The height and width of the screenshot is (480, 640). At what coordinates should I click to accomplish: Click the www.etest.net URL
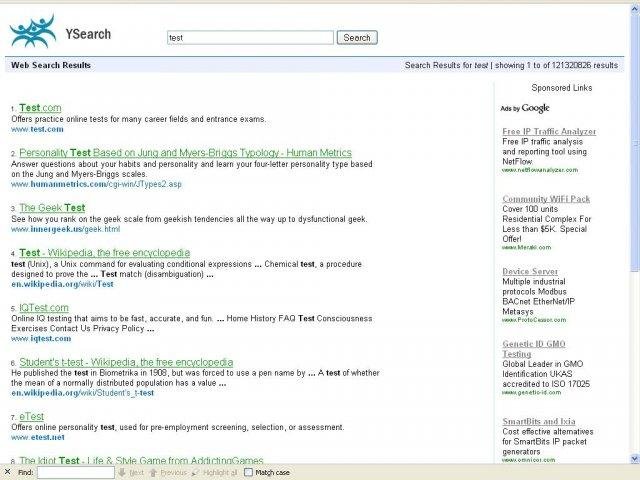(38, 437)
